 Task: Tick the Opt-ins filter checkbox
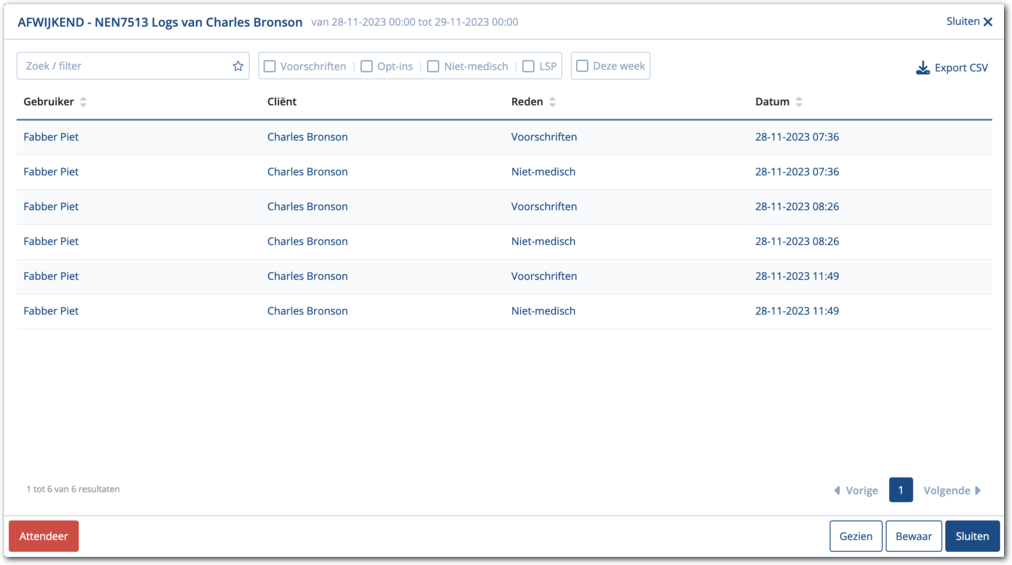[x=367, y=67]
